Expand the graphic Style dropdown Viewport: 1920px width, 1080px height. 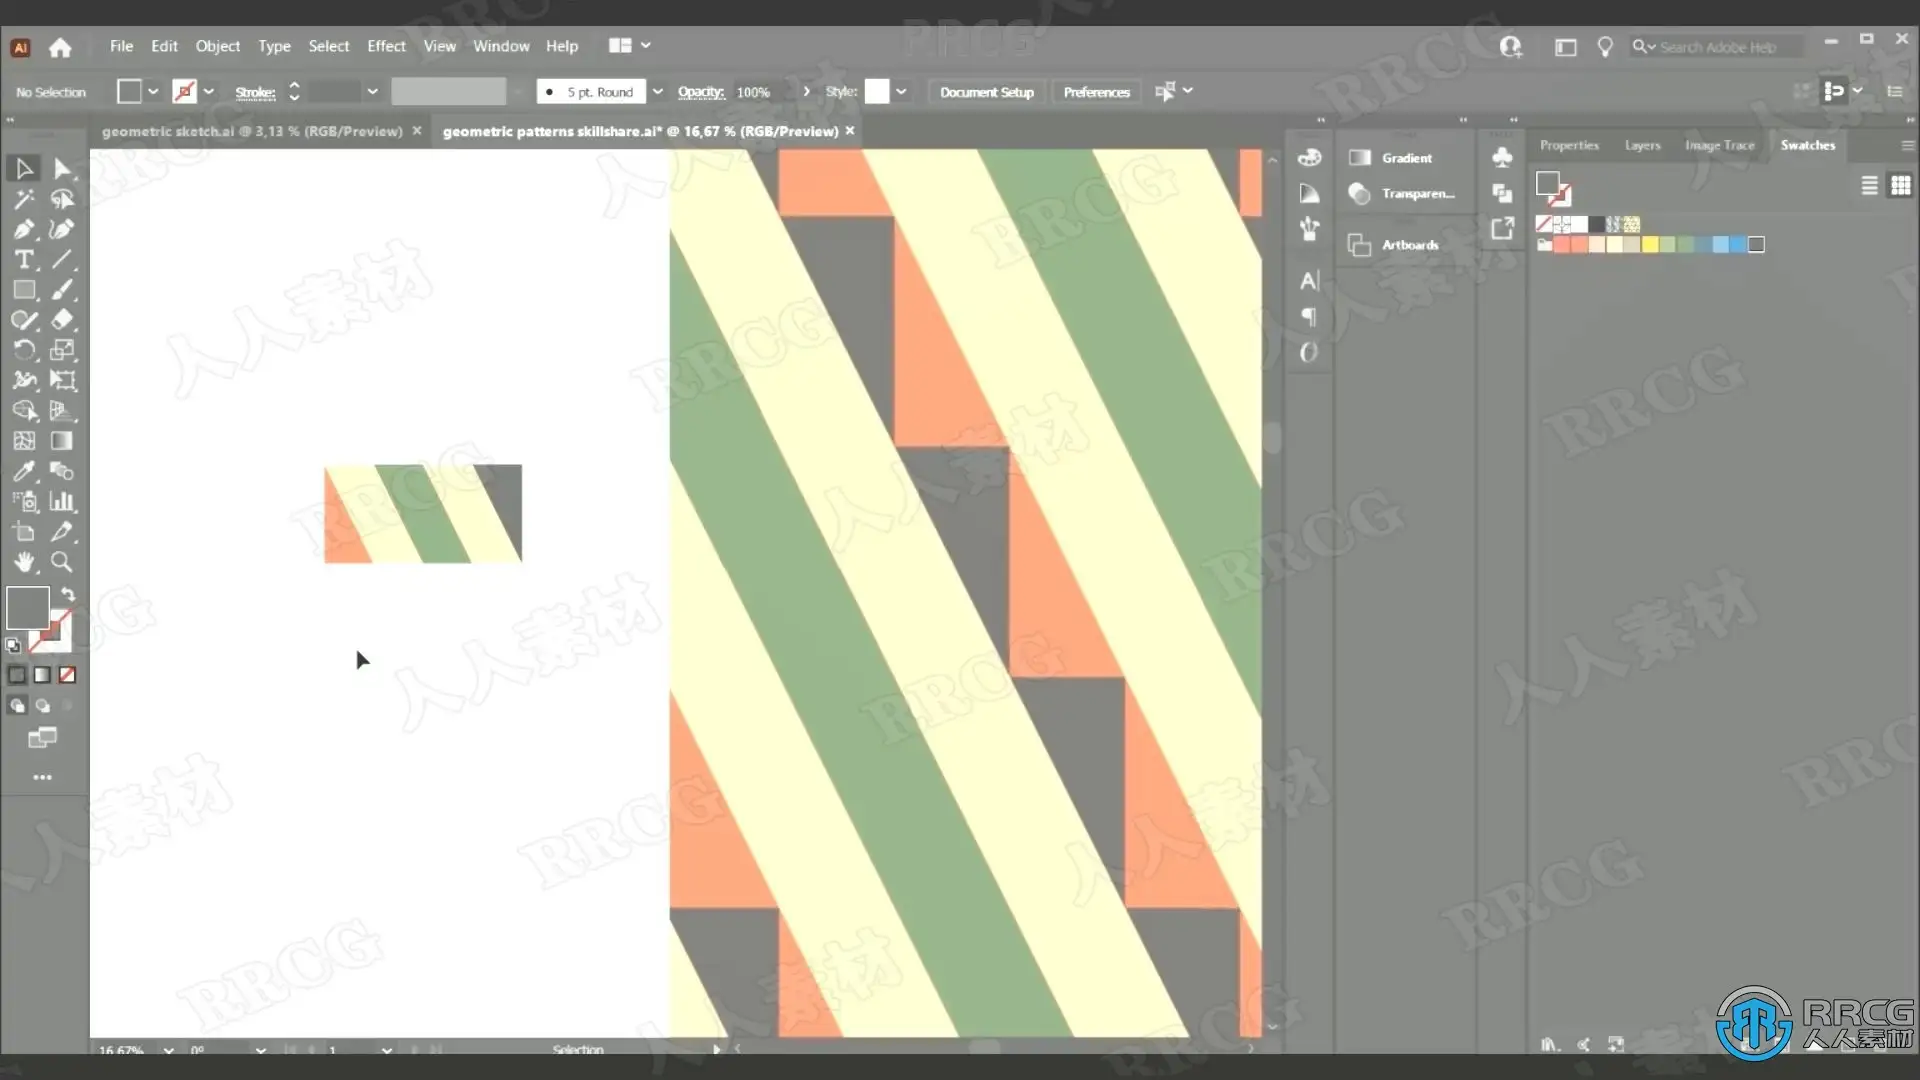pos(901,92)
